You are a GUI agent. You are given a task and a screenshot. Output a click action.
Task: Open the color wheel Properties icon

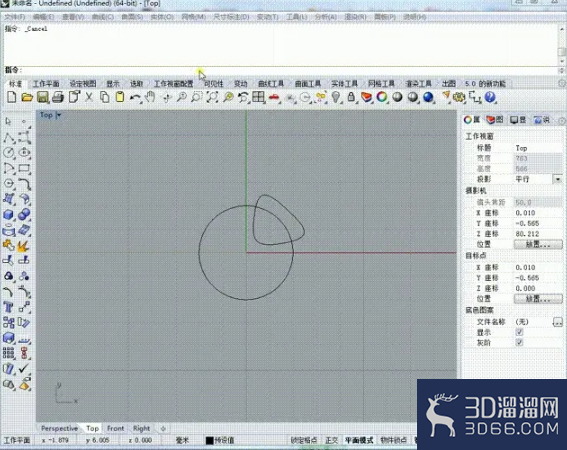382,97
